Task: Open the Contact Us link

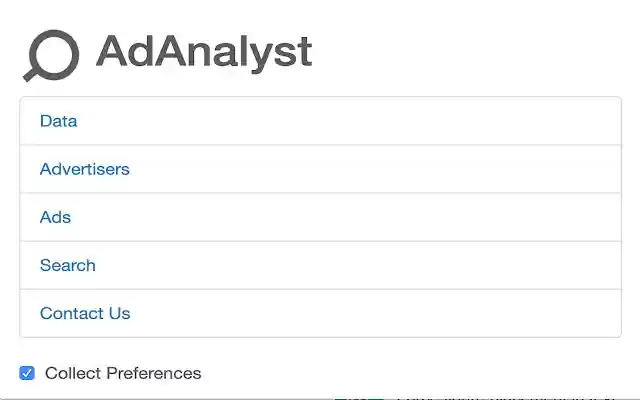Action: pyautogui.click(x=85, y=313)
